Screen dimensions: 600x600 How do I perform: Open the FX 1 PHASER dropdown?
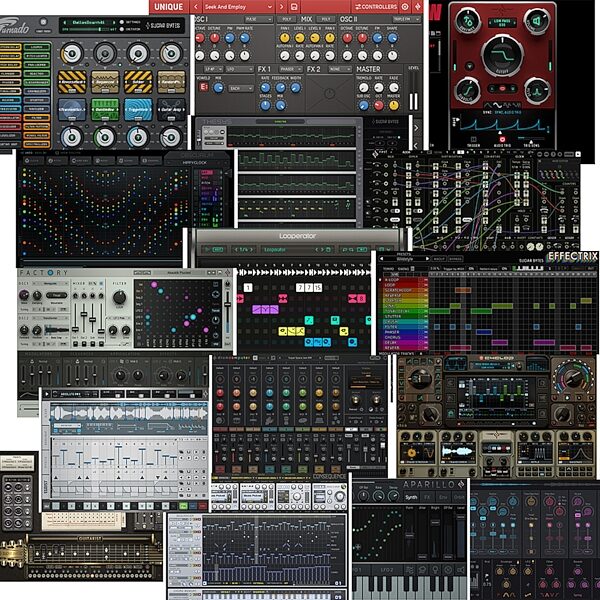(289, 69)
